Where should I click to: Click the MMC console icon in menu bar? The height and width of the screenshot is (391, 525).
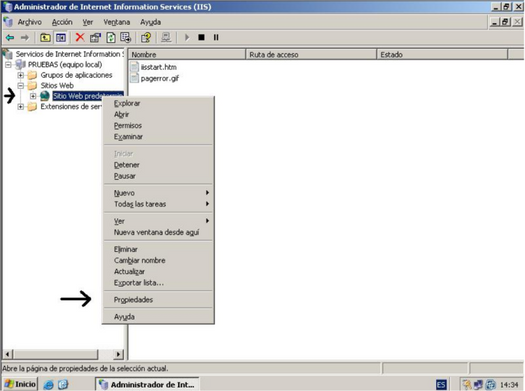(8, 22)
